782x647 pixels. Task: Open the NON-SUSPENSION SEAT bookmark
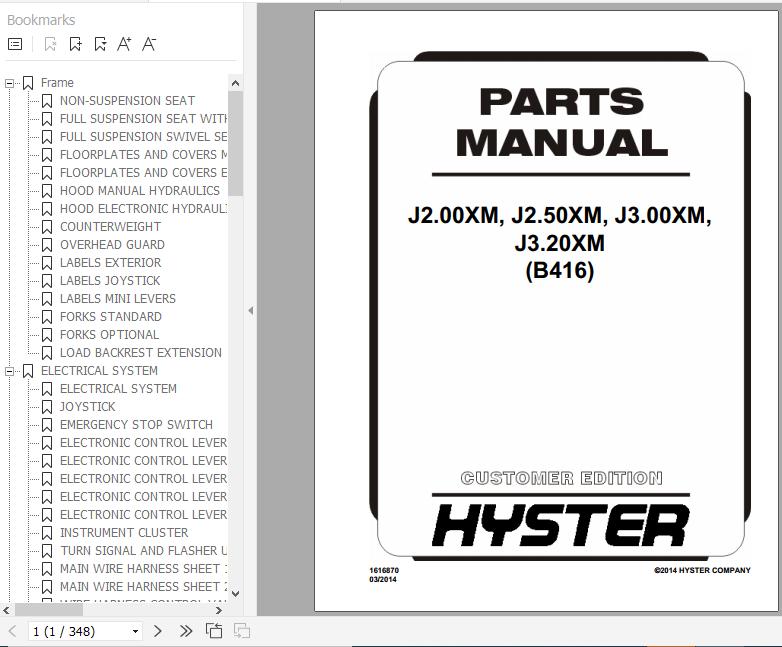127,101
